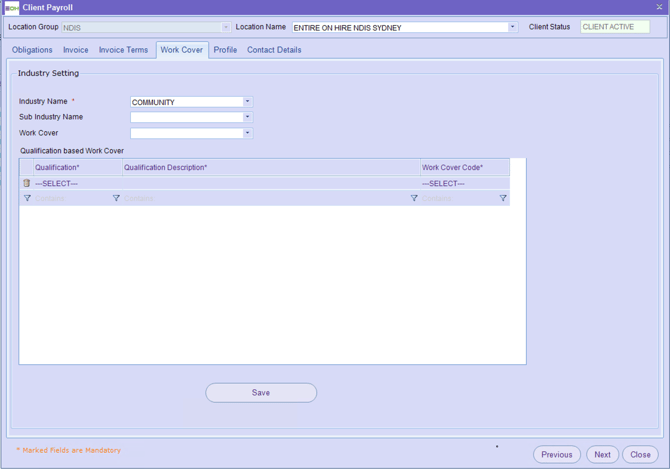Open the Location Group dropdown

tap(226, 27)
